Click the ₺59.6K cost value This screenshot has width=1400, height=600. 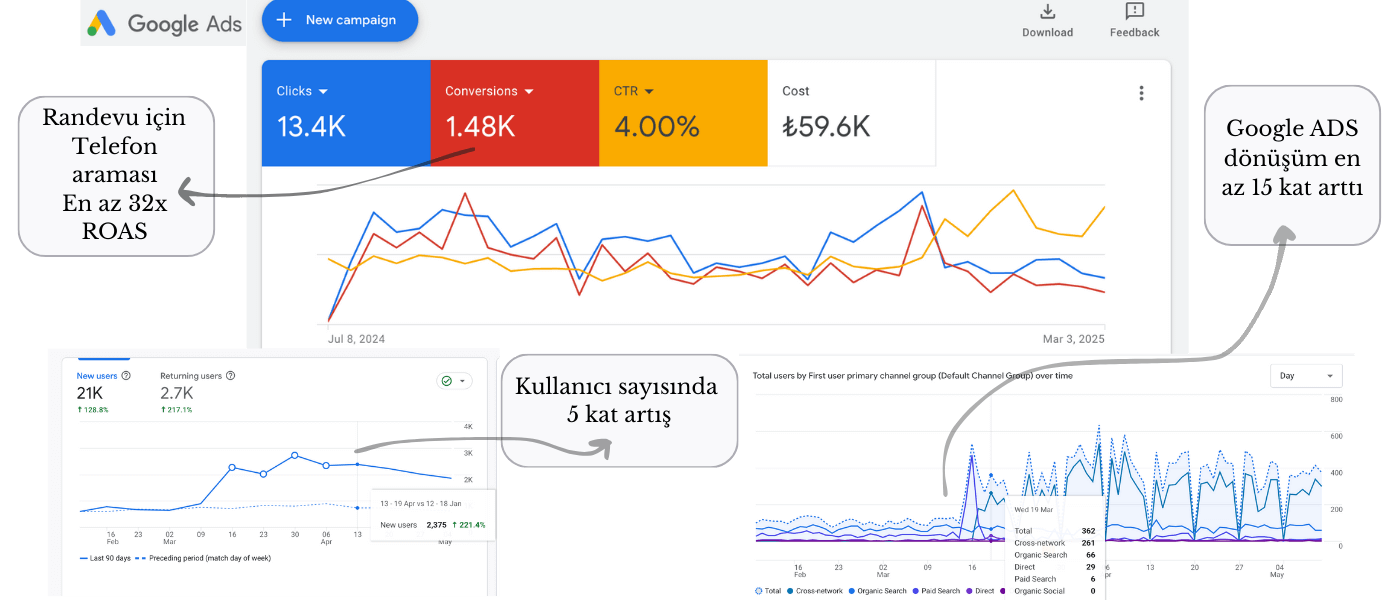(x=826, y=126)
